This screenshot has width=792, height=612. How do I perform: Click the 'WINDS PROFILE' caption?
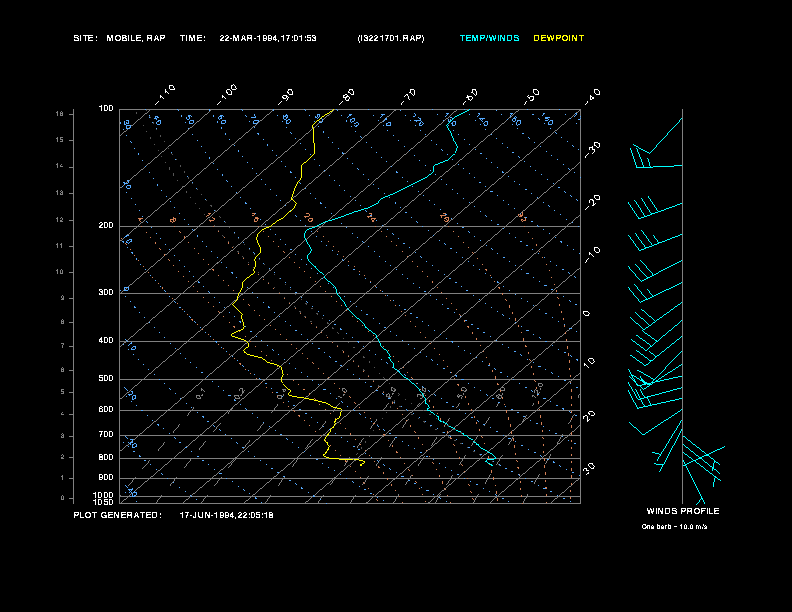[682, 511]
